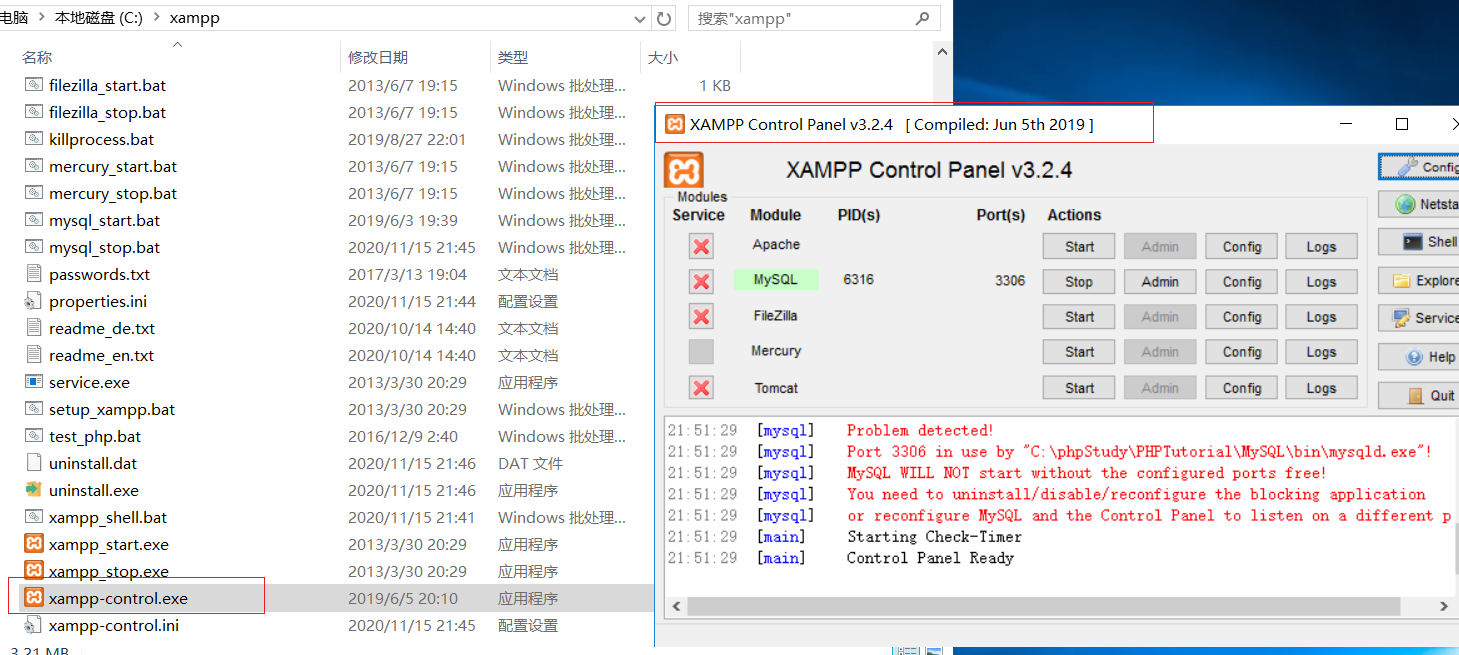Click the 搜索"xampp" search field

point(814,18)
